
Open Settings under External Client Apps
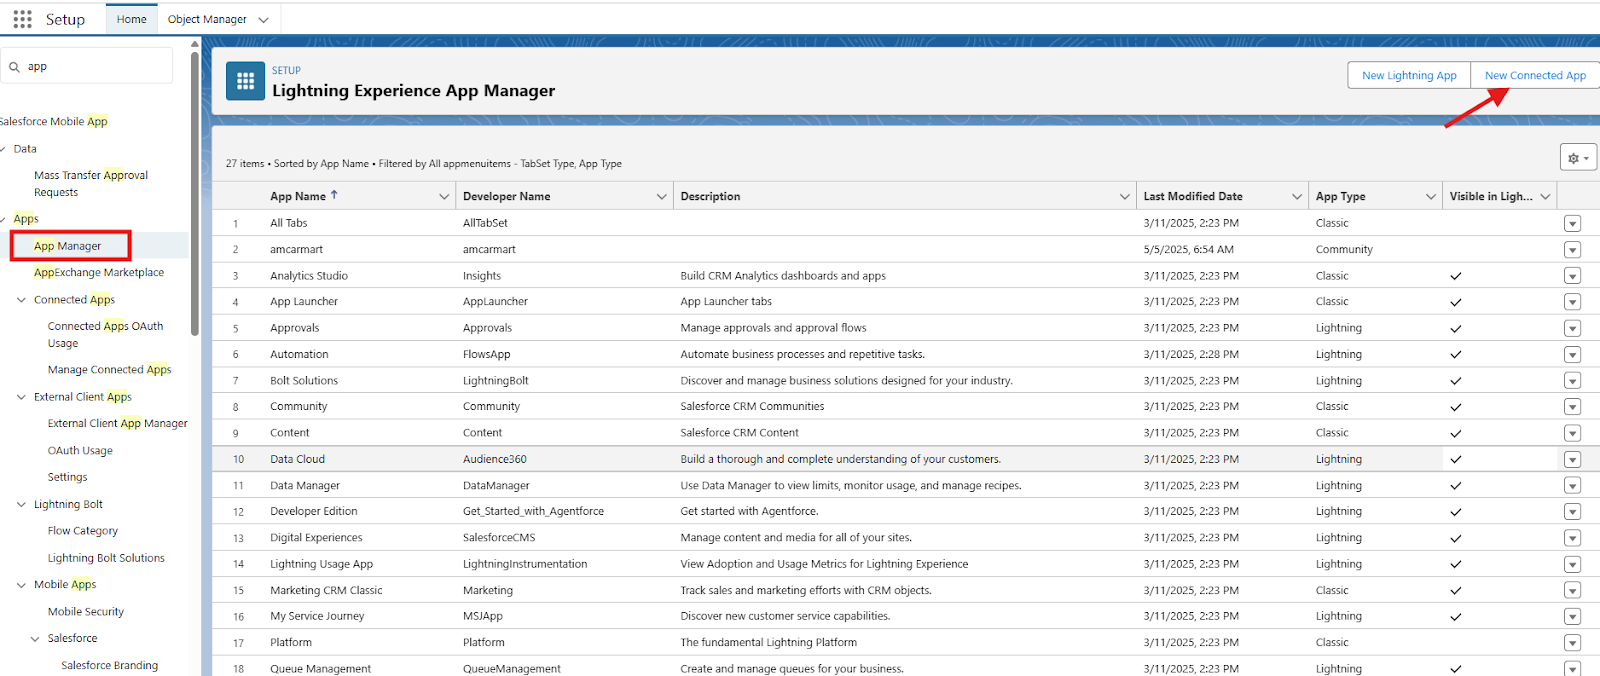pos(67,478)
